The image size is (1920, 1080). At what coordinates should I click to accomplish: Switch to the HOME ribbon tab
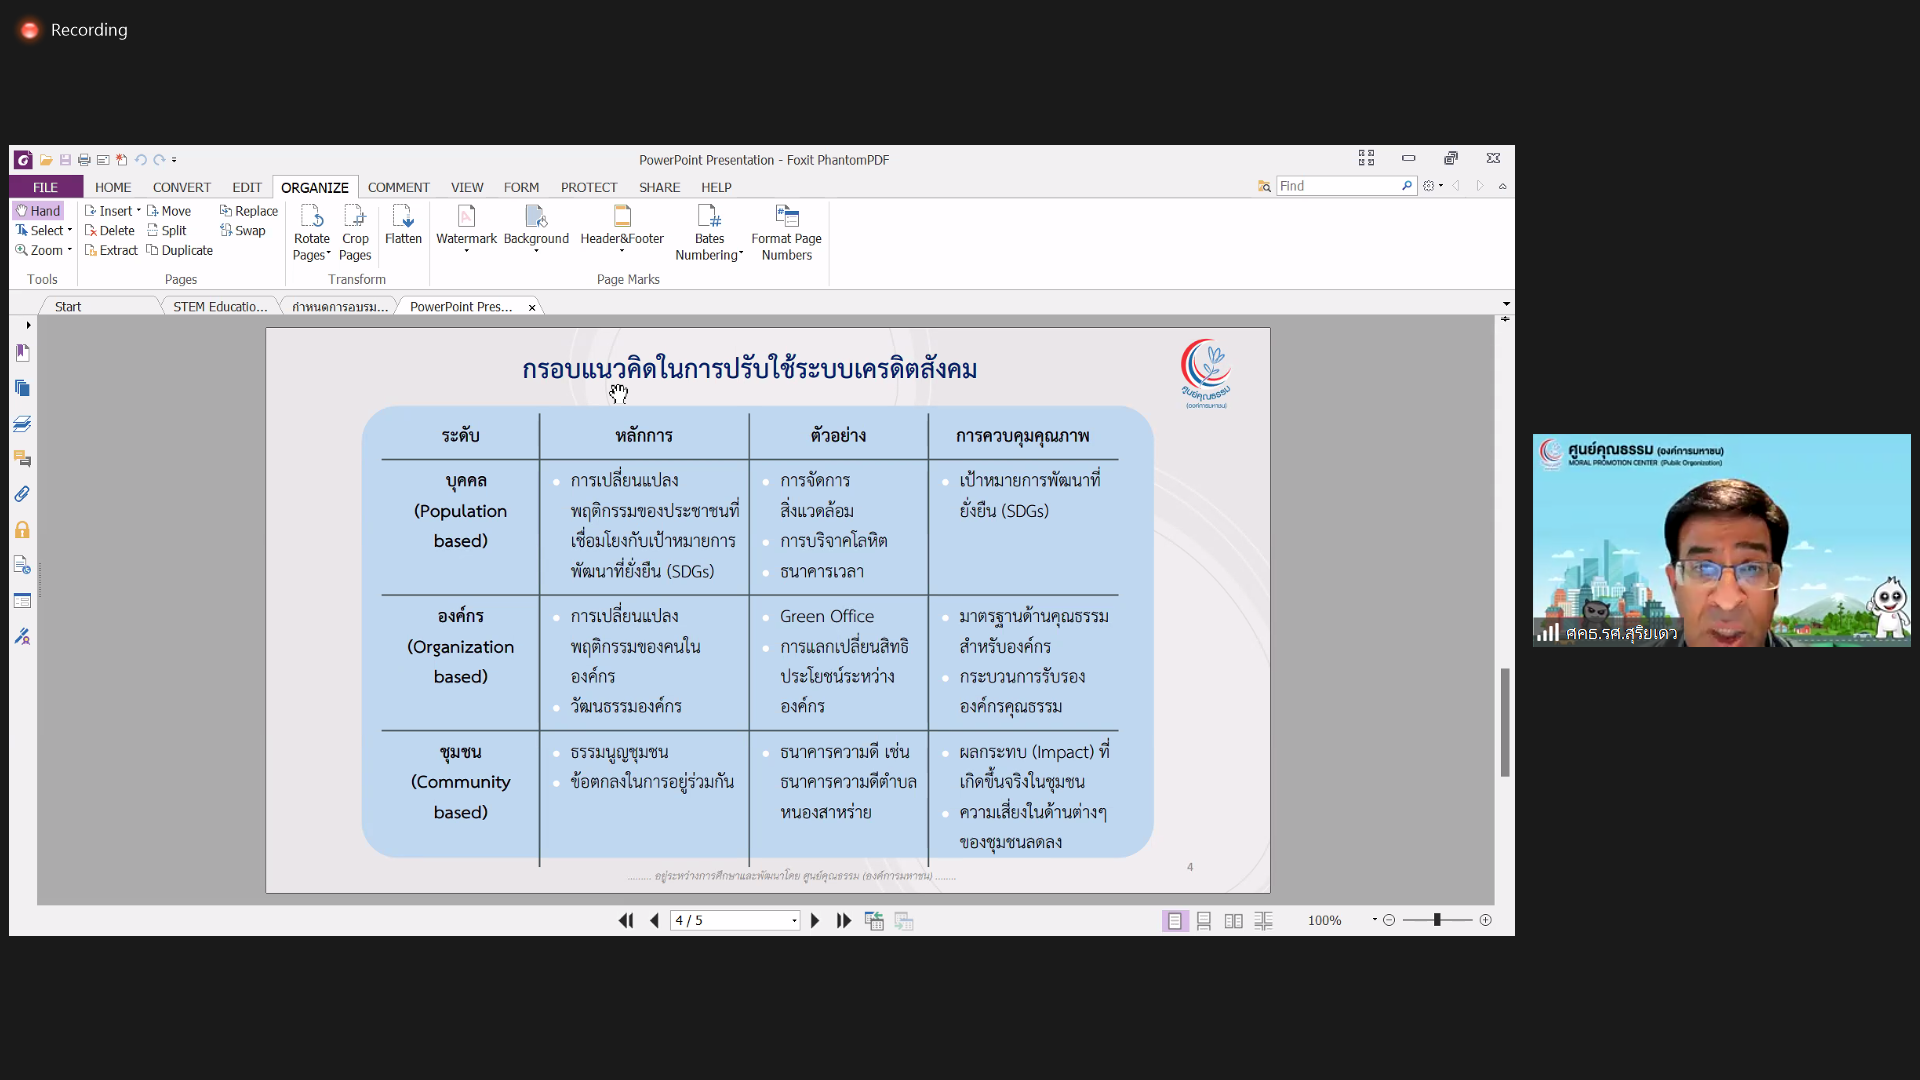[113, 187]
